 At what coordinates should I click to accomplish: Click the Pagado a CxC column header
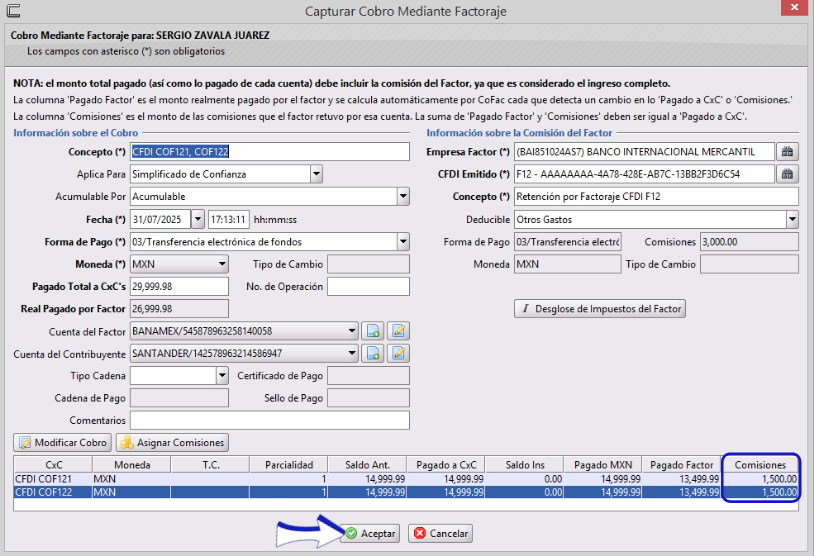pyautogui.click(x=446, y=465)
